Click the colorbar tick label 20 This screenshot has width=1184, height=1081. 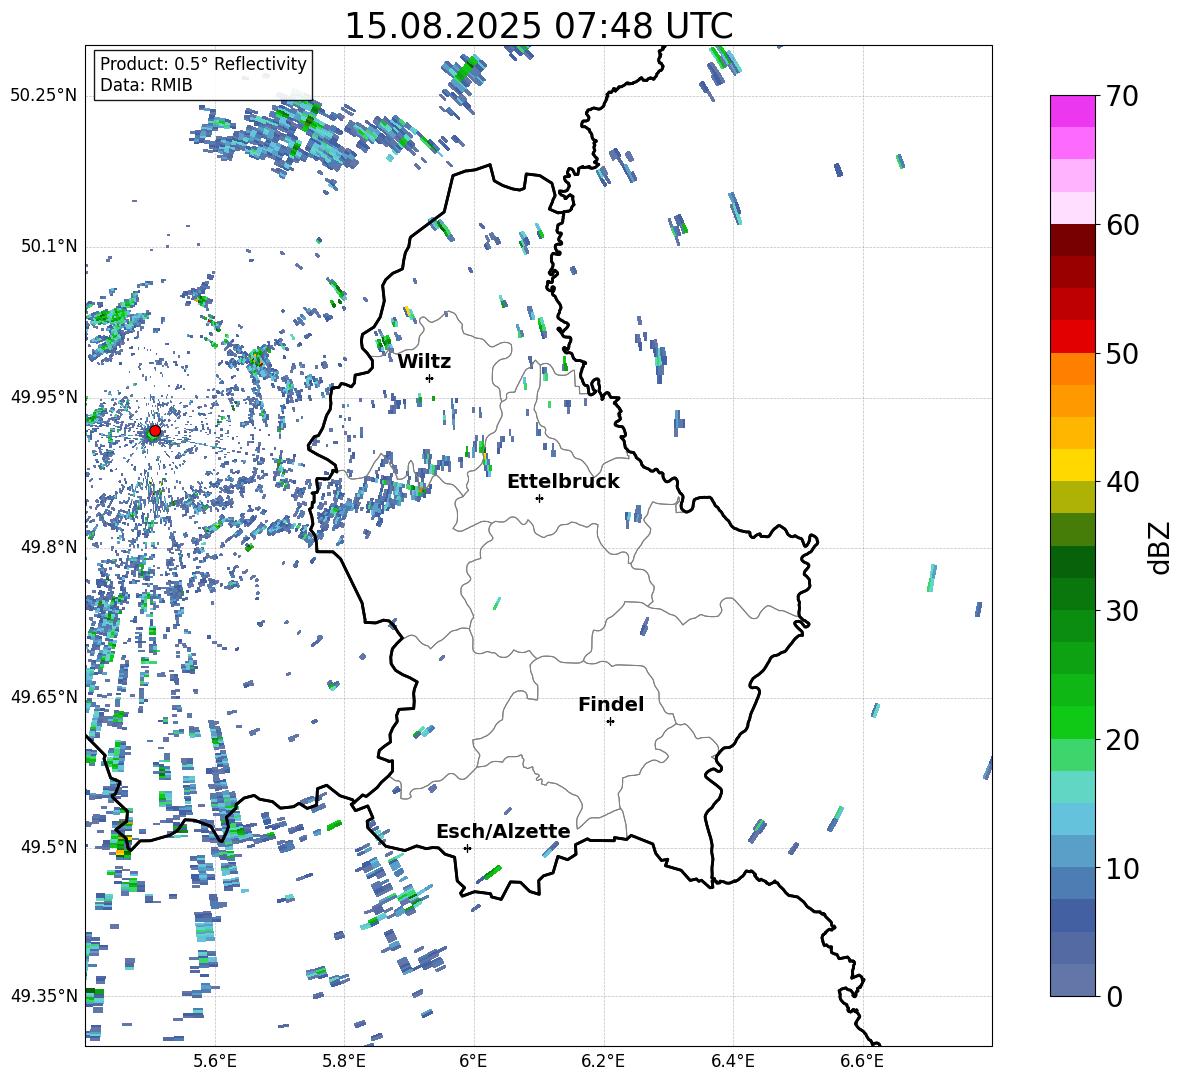click(1123, 740)
